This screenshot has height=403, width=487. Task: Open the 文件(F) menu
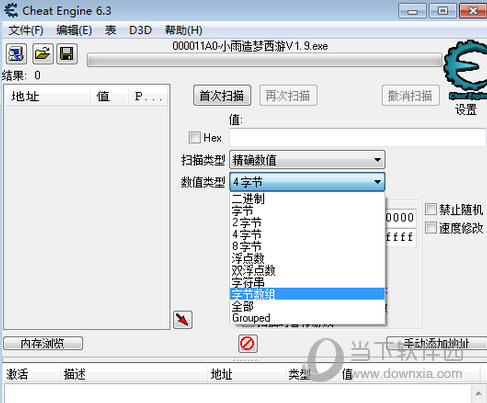coord(26,30)
